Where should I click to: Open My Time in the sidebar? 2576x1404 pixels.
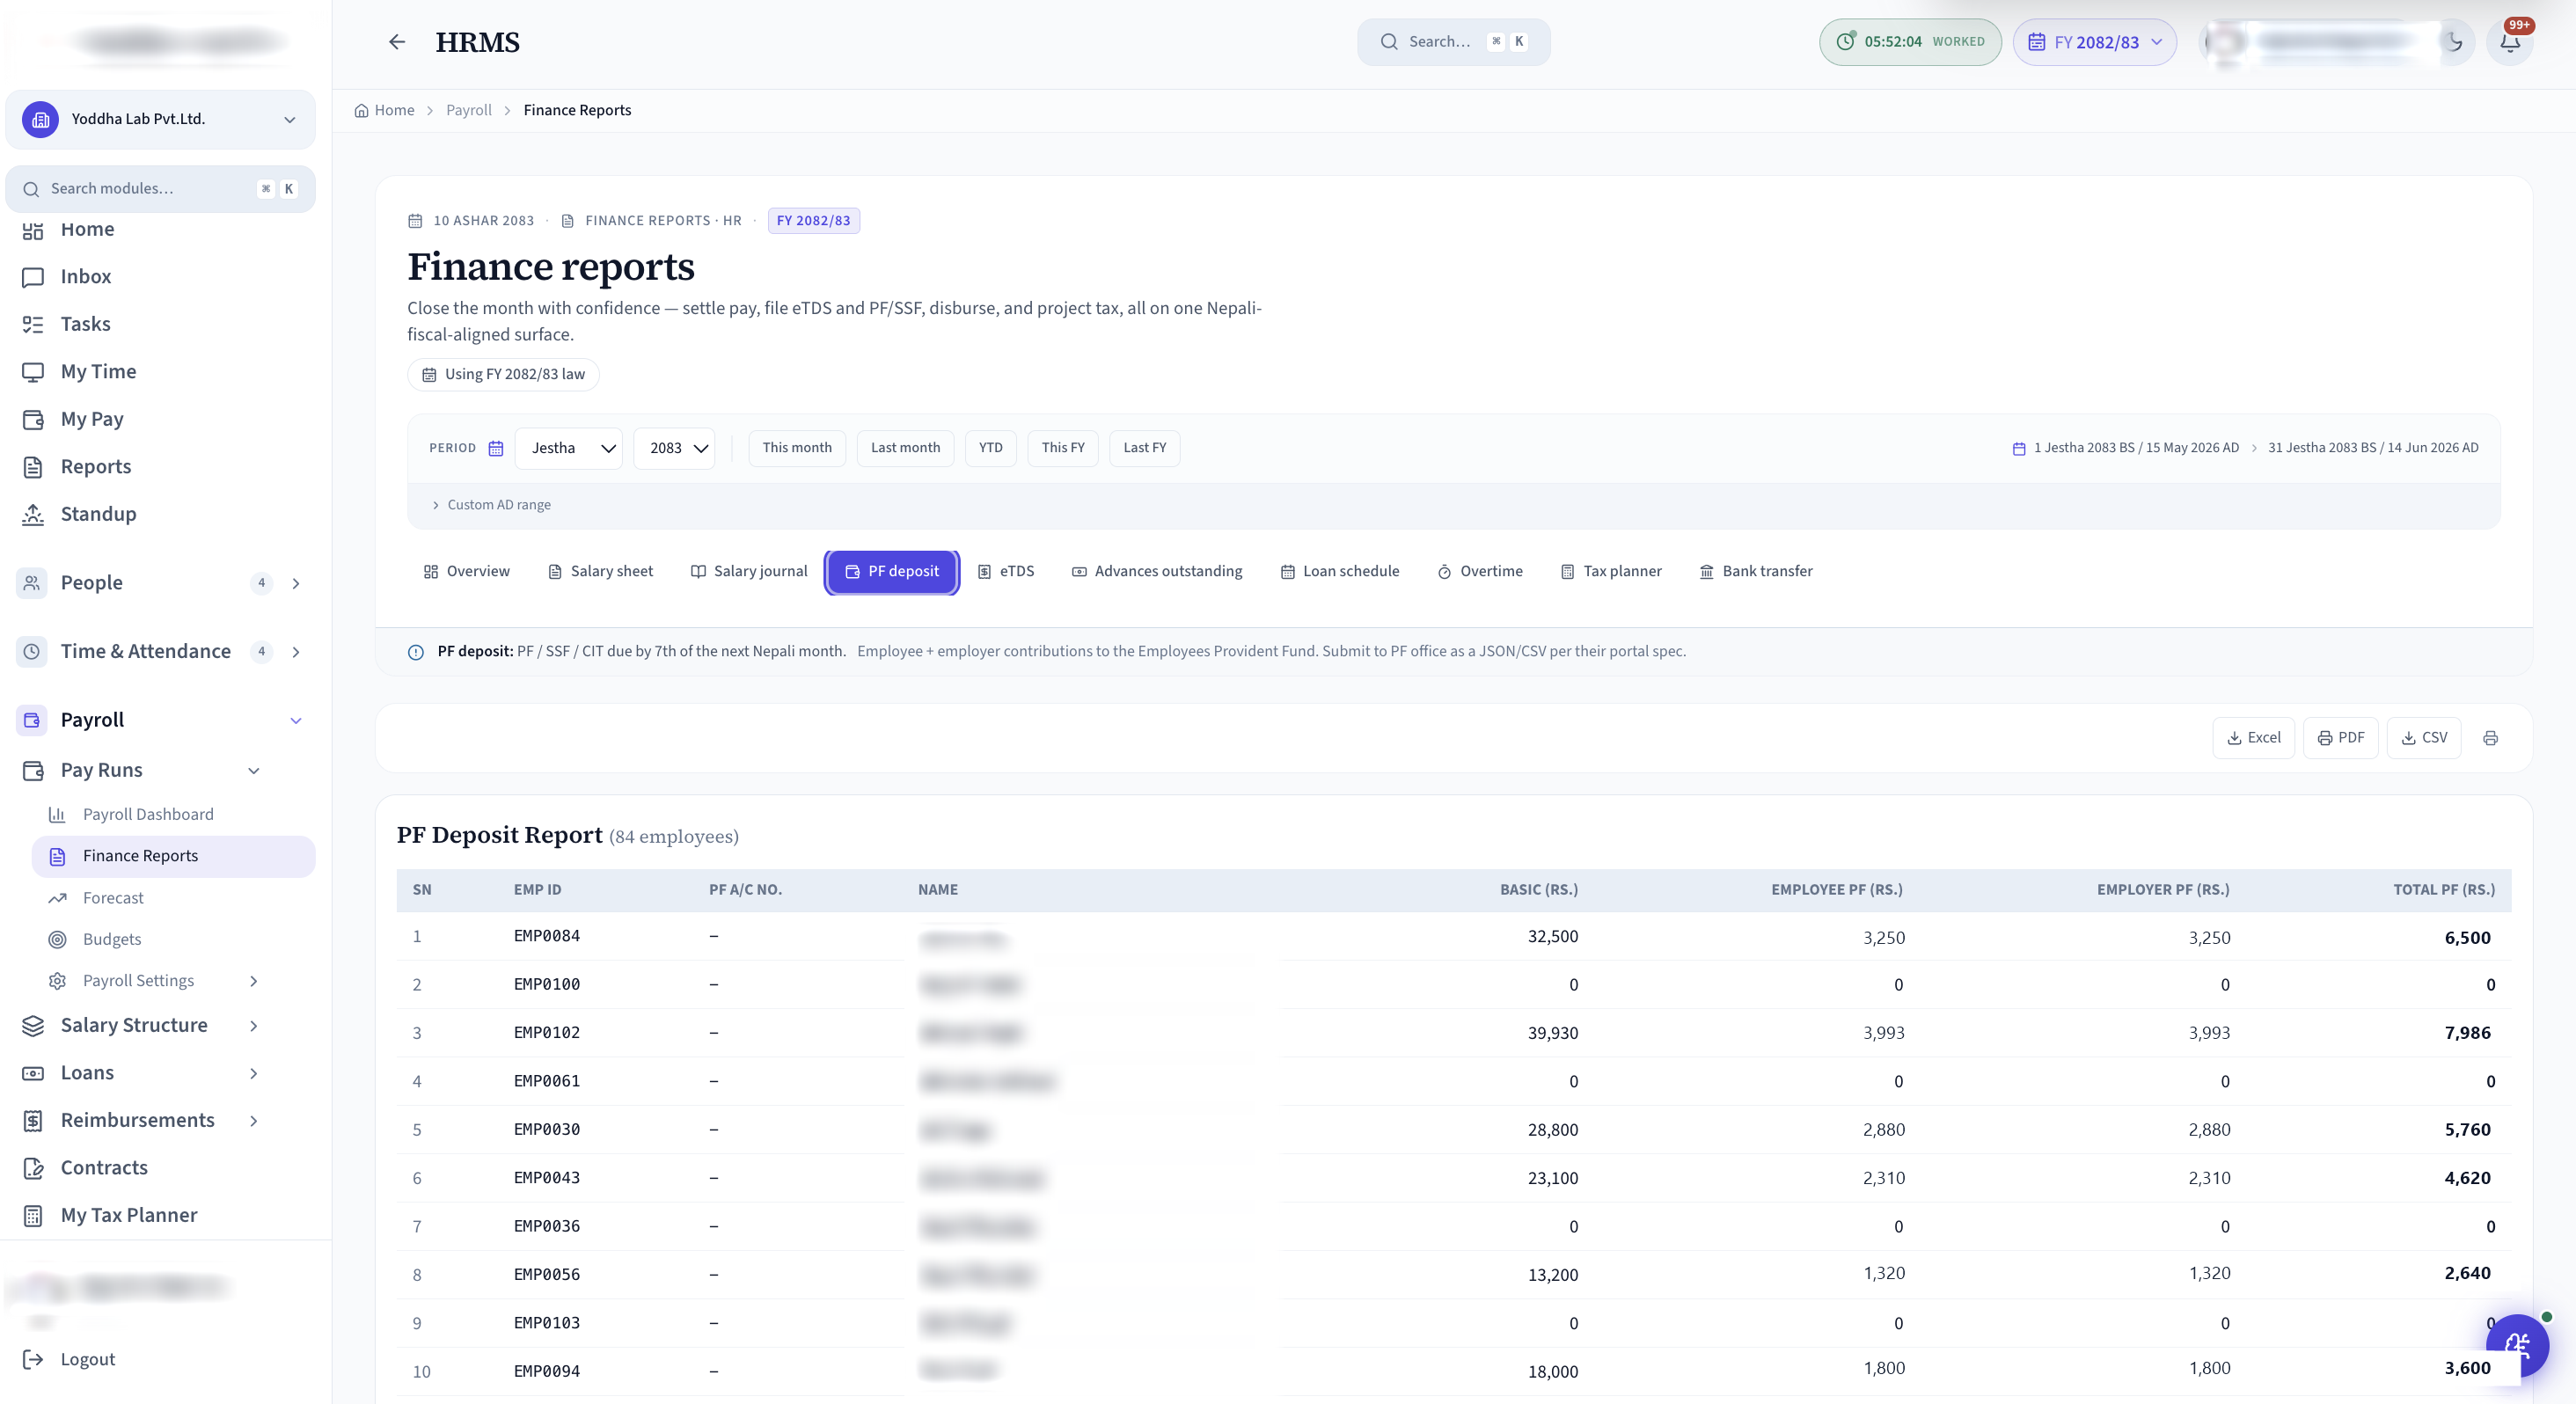click(160, 372)
